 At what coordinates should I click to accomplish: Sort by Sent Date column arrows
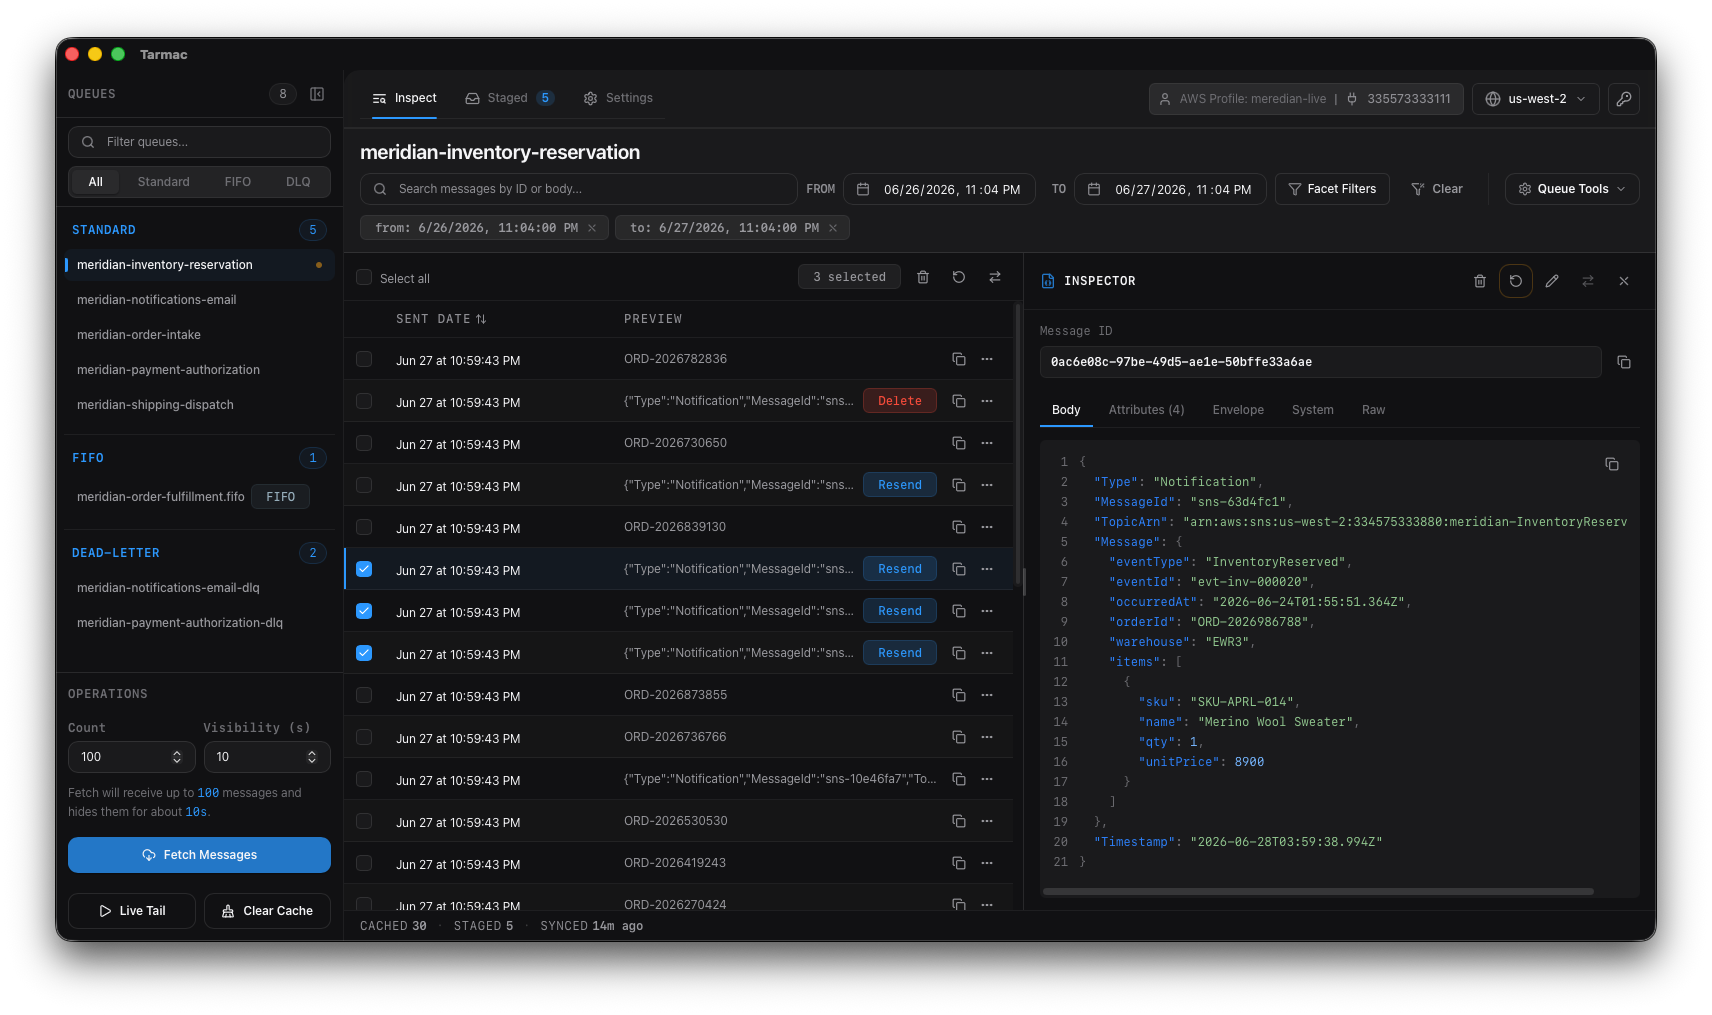pos(481,319)
